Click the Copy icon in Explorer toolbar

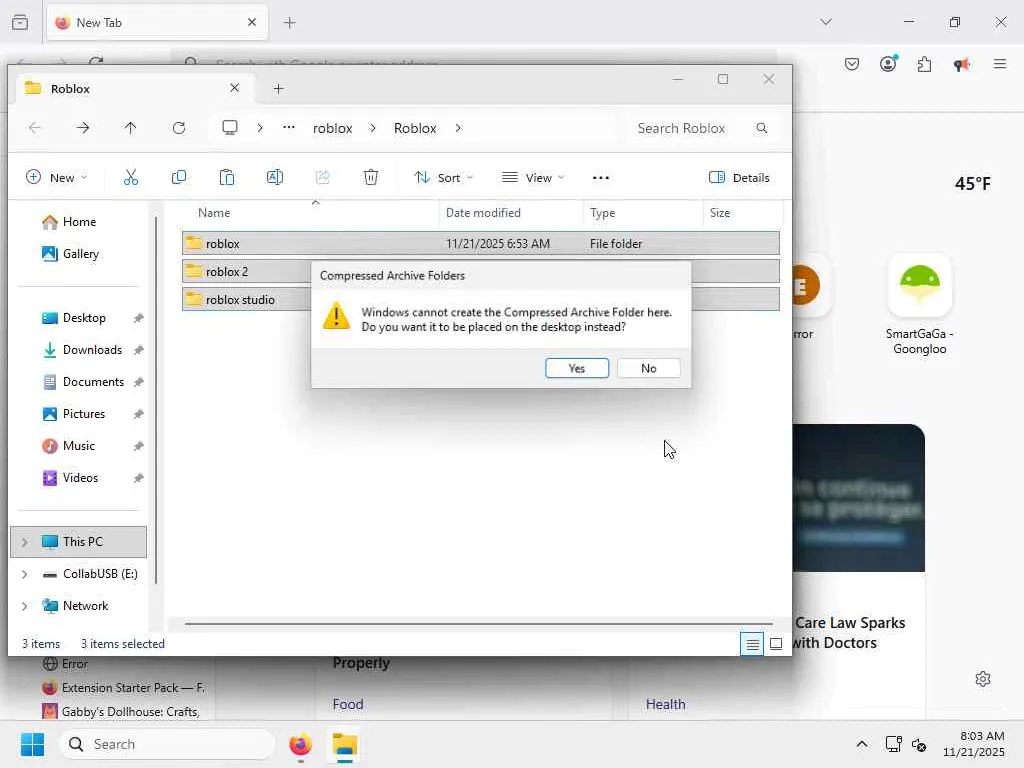(x=178, y=178)
